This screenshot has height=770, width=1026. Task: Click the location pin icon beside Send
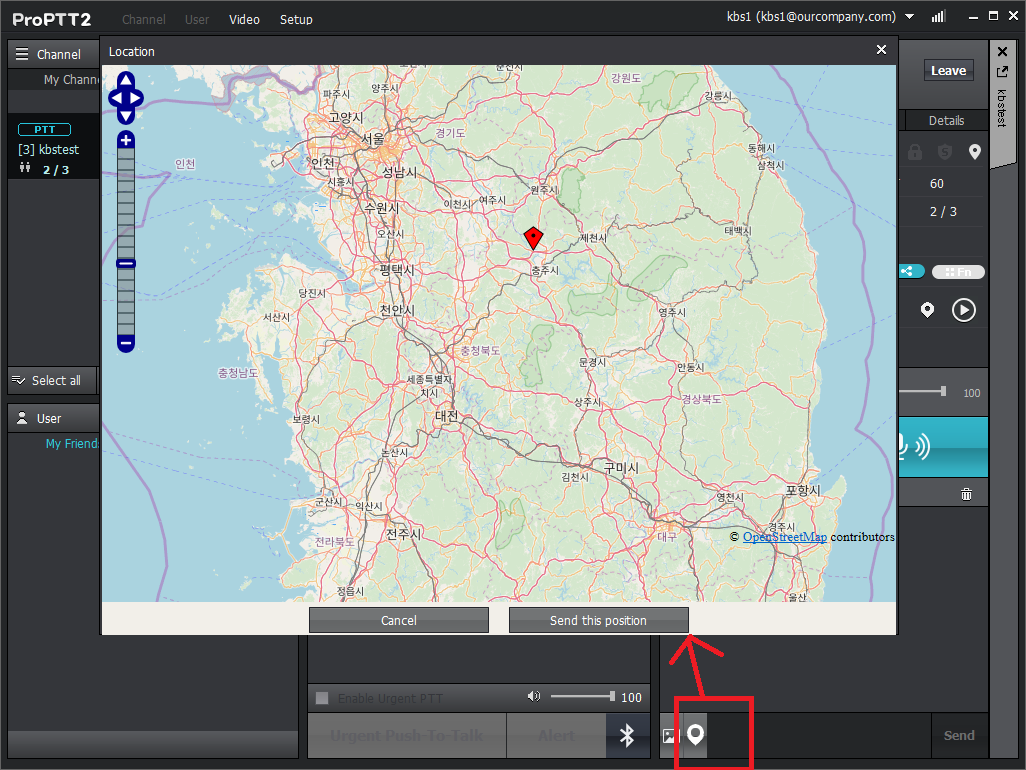pyautogui.click(x=695, y=736)
